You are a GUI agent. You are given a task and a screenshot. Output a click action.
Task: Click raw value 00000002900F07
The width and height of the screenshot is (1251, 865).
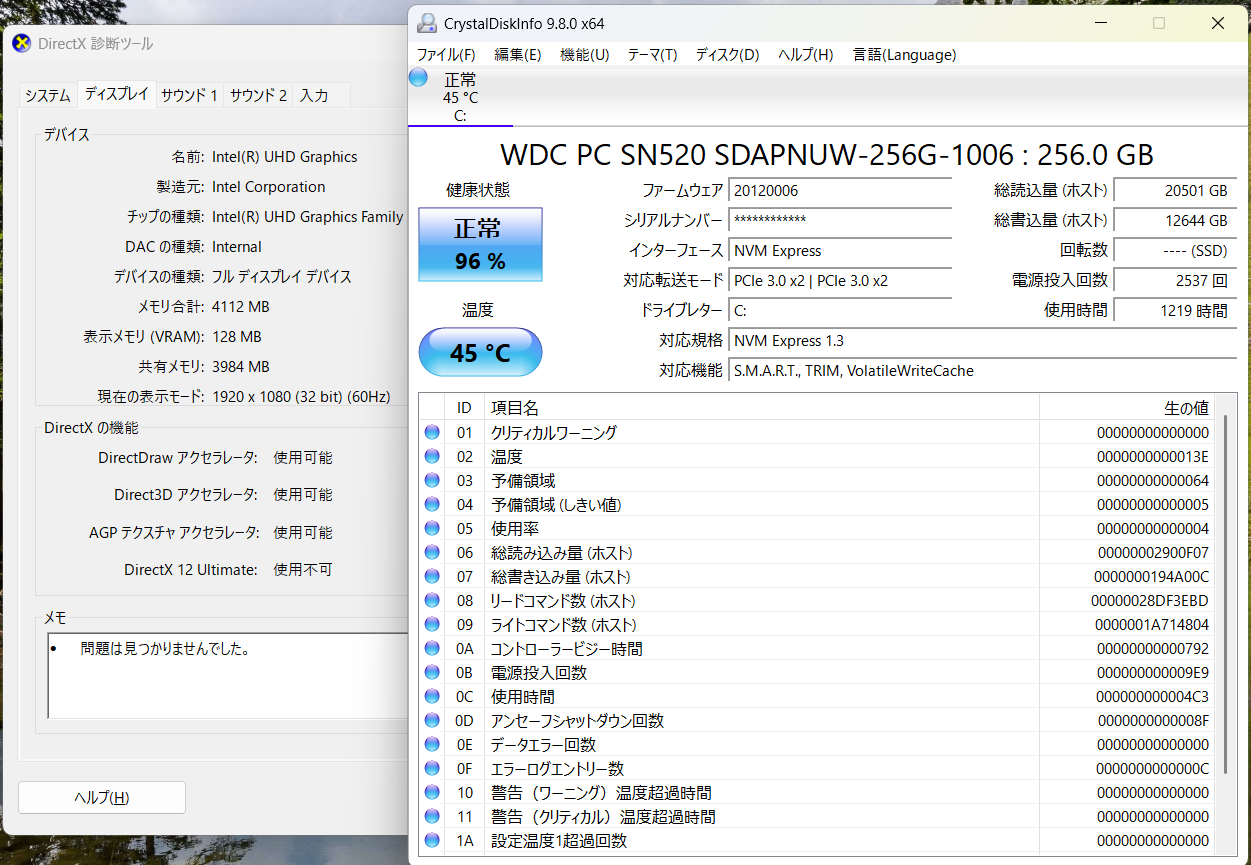click(1153, 553)
